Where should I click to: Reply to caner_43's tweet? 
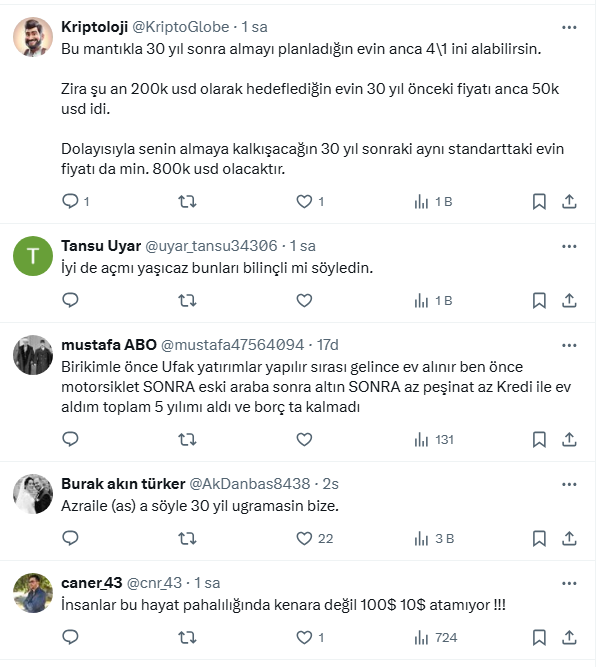pyautogui.click(x=70, y=637)
